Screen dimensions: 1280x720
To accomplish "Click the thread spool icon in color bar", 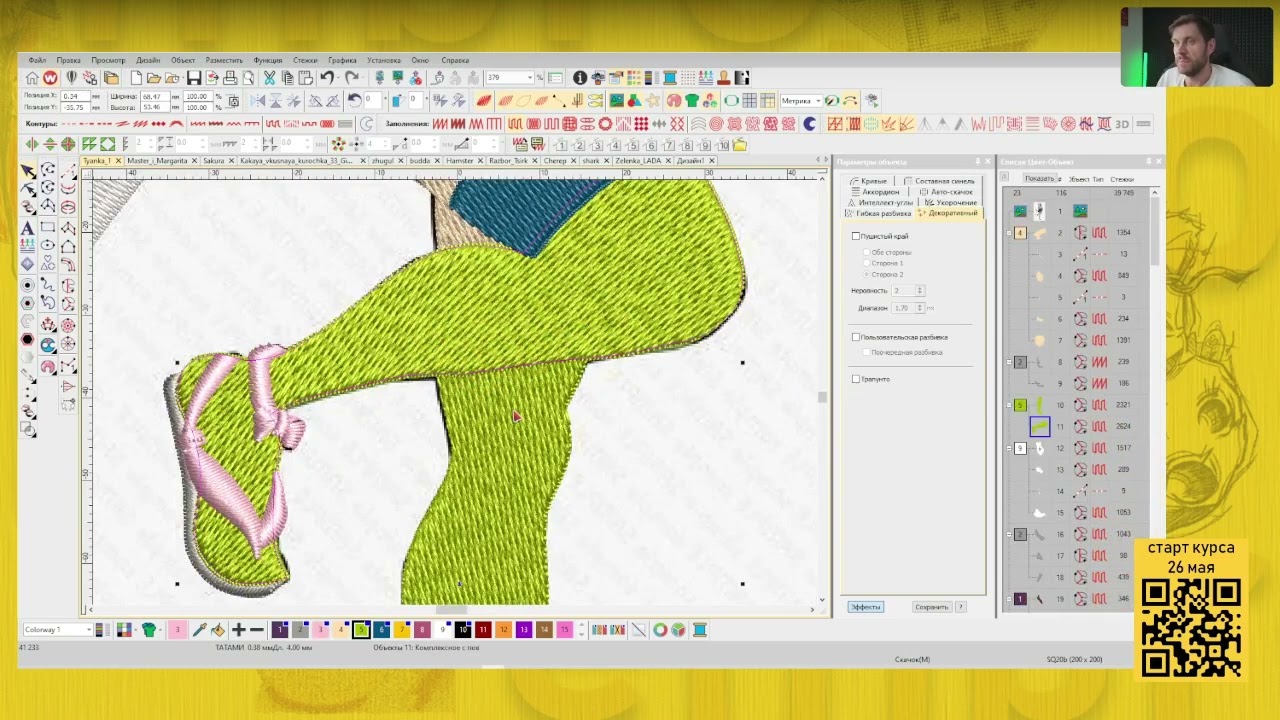I will (700, 630).
